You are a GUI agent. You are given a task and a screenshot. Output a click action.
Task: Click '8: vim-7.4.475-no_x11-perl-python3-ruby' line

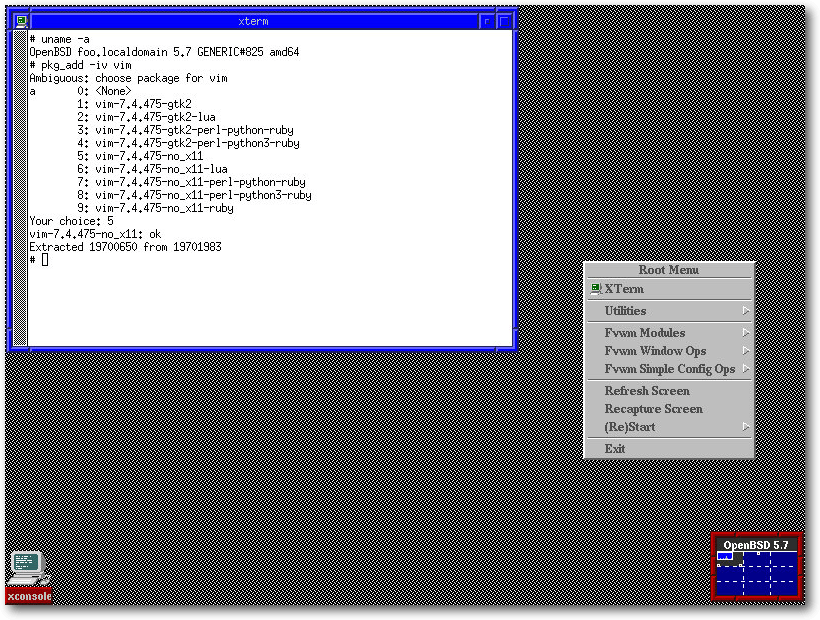[194, 195]
